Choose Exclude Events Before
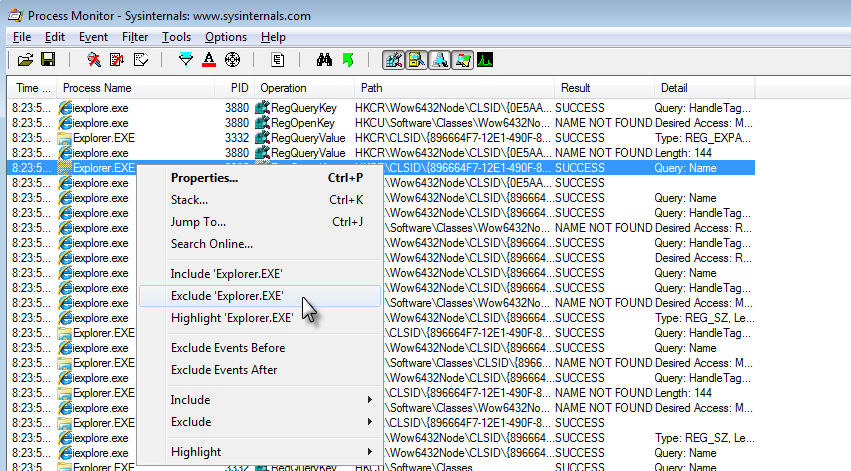This screenshot has width=851, height=471. [x=261, y=348]
